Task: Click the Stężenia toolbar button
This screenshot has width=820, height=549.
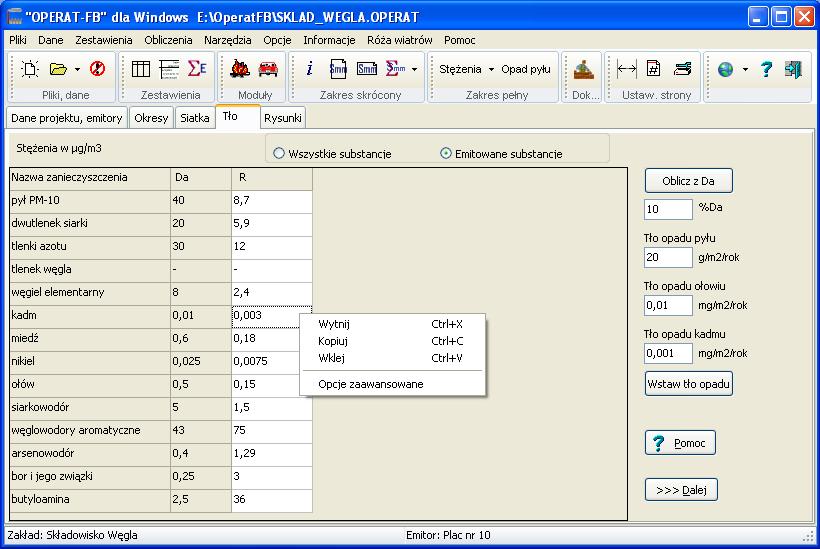Action: tap(460, 69)
